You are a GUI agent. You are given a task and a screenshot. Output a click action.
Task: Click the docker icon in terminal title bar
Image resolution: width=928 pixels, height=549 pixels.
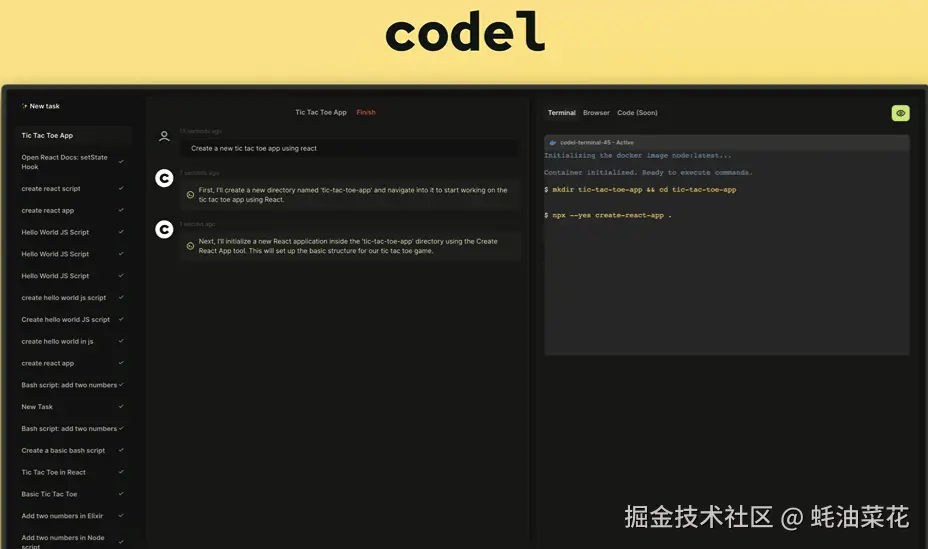pyautogui.click(x=553, y=143)
